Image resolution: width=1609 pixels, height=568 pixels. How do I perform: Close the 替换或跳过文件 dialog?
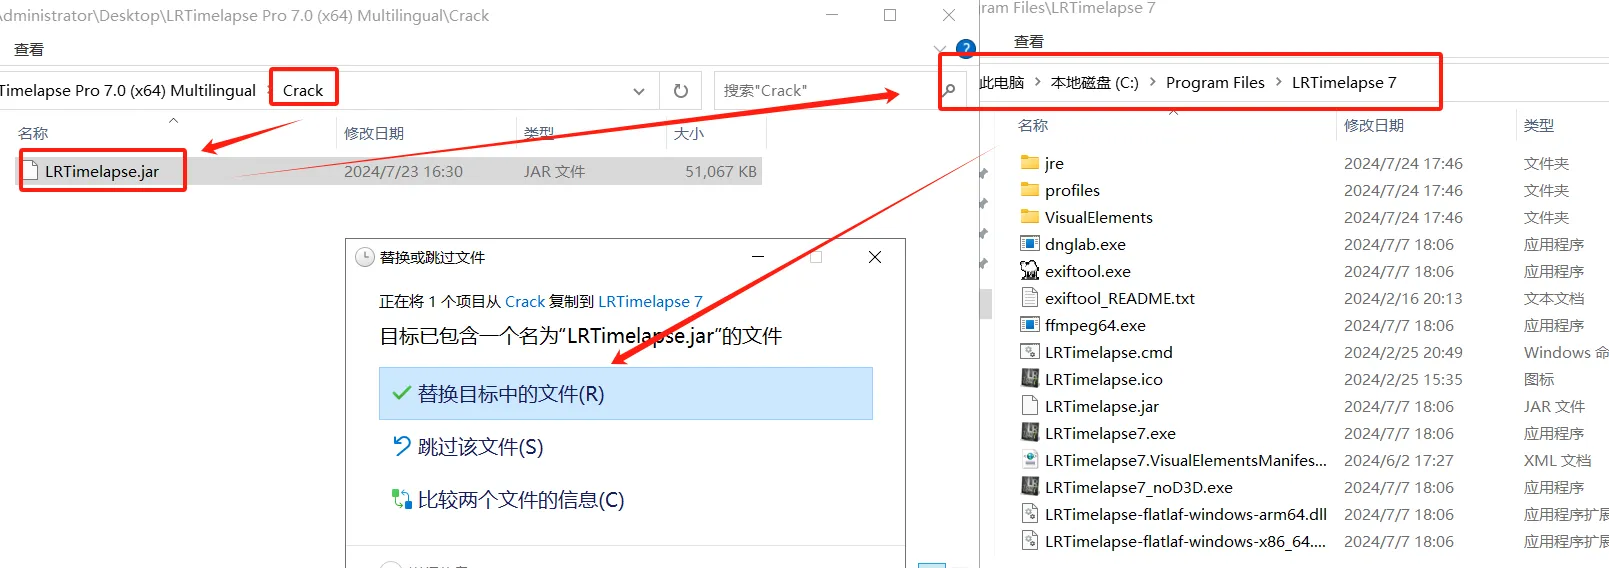[875, 257]
